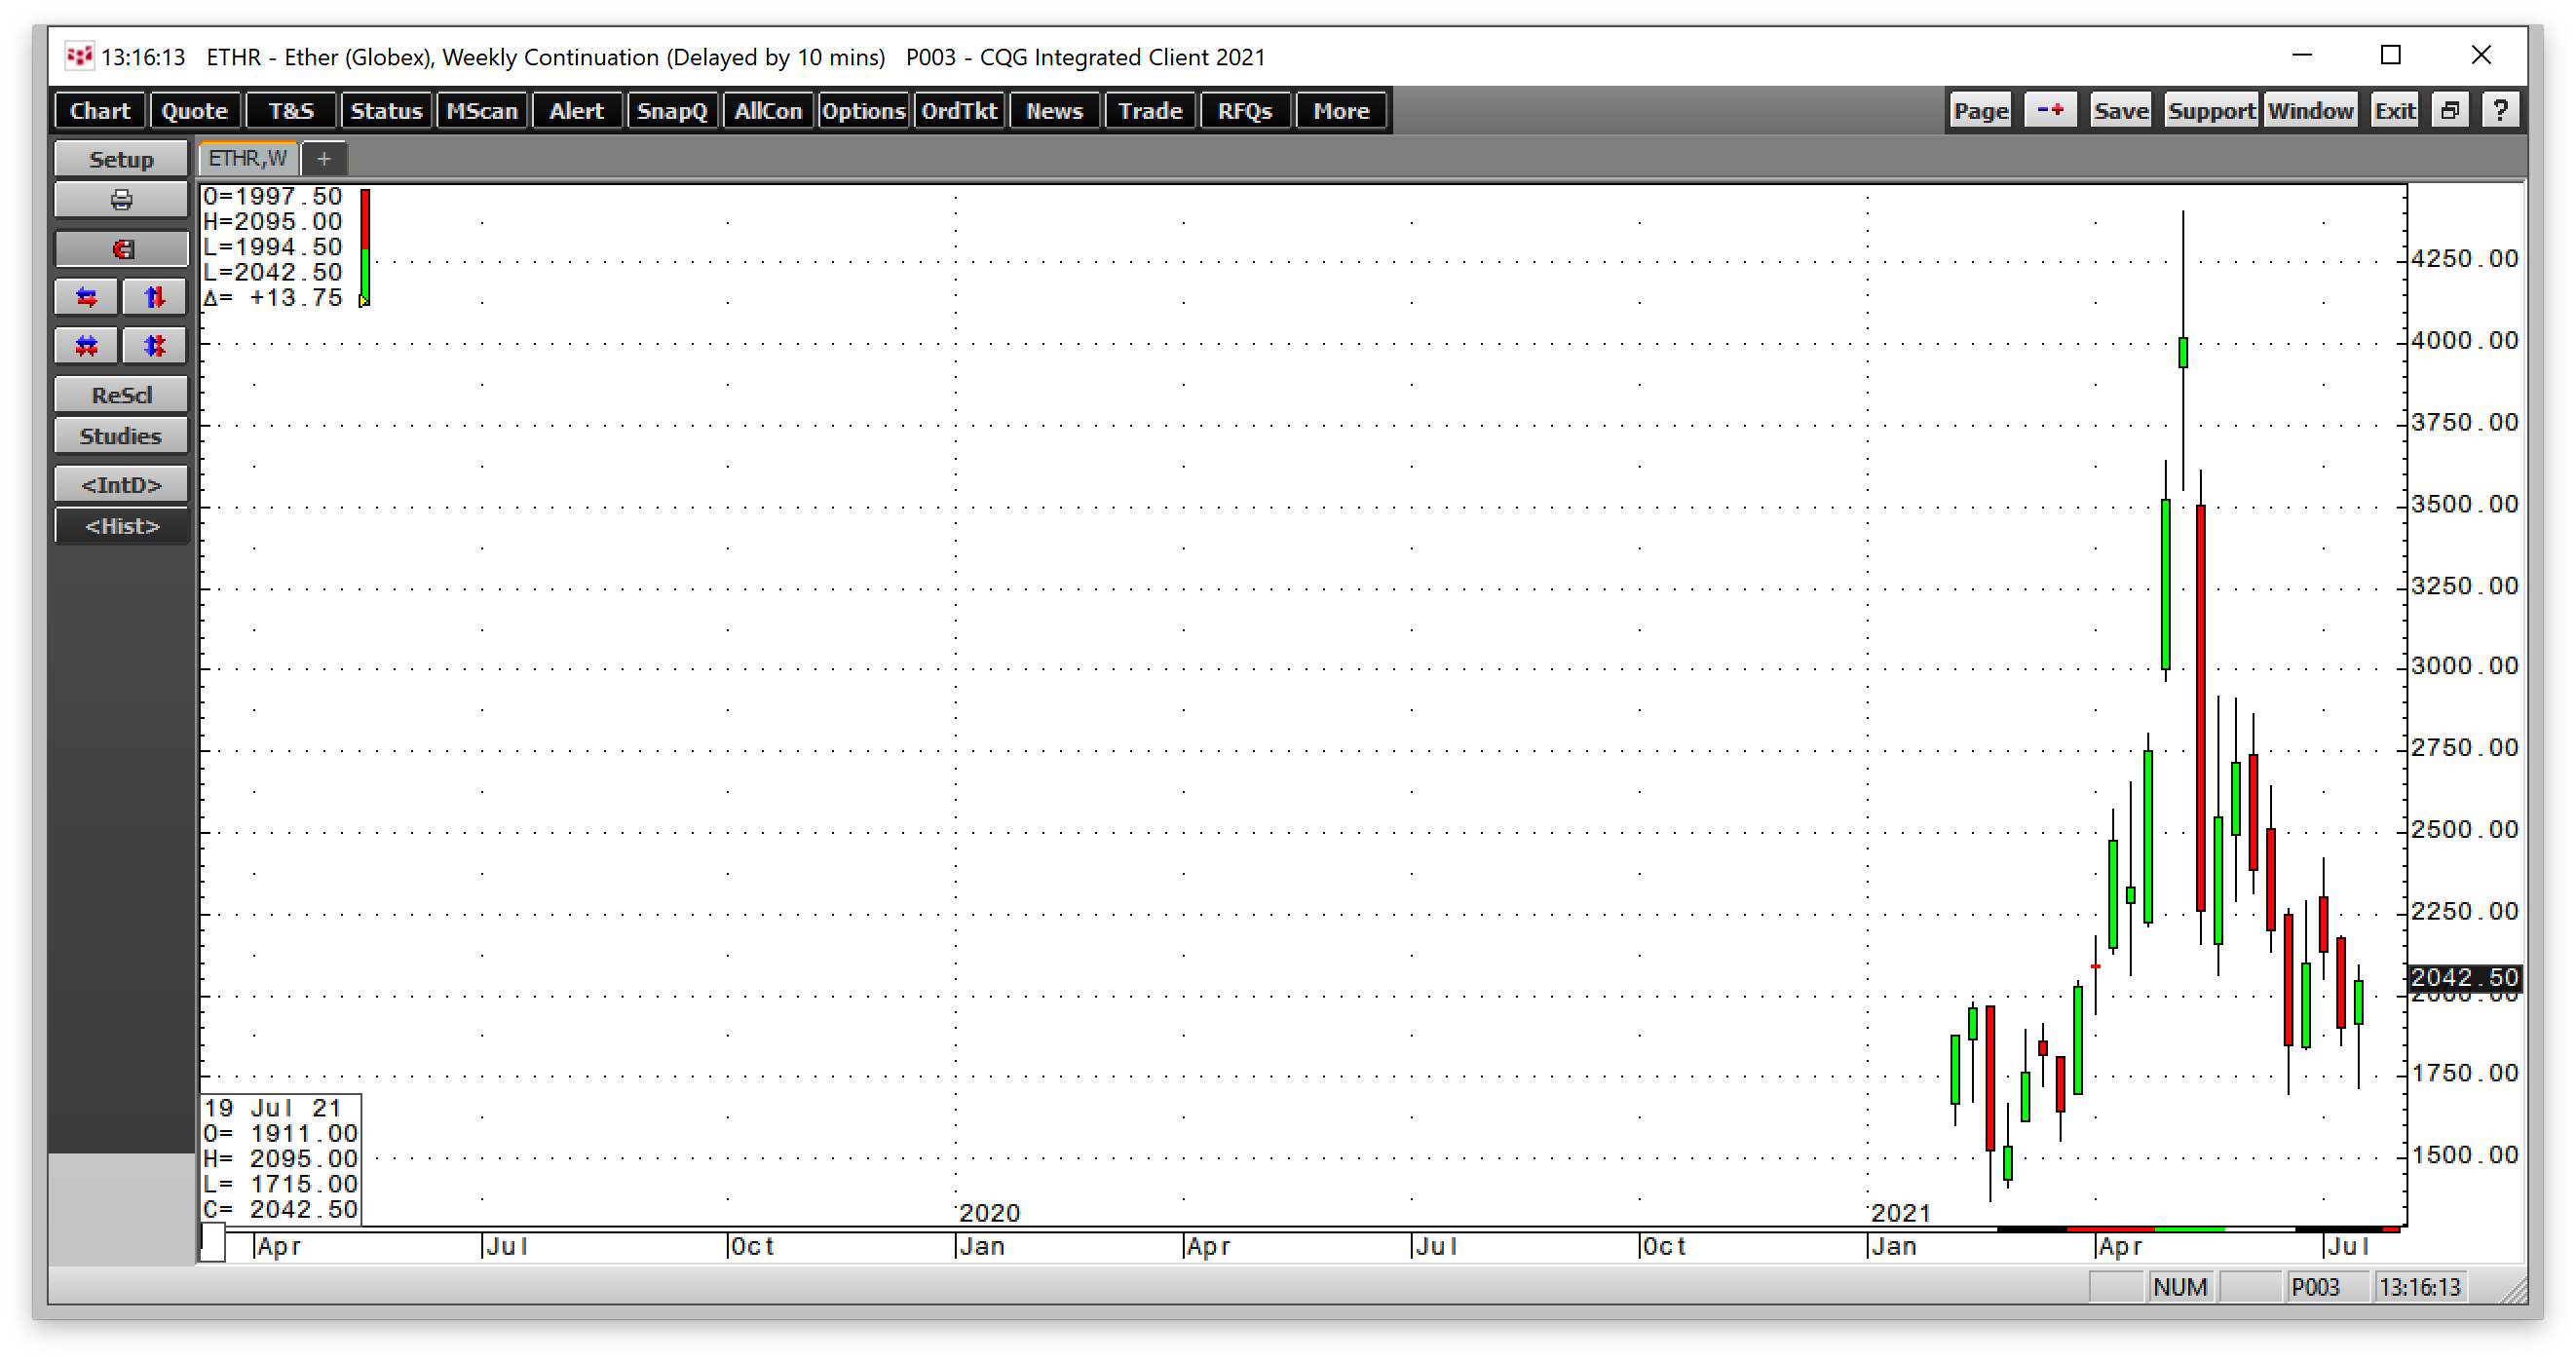
Task: Click the vertical expand arrows icon
Action: pos(154,297)
